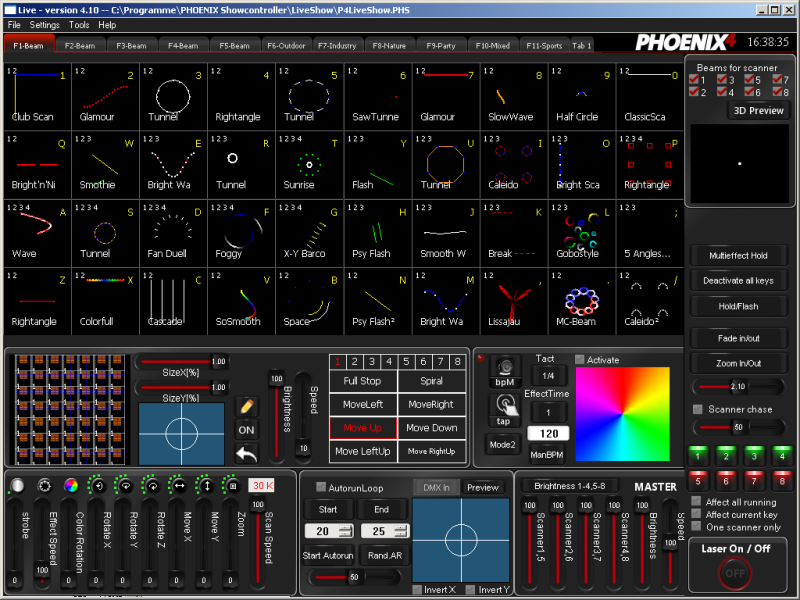Click the spinner arrows beside Start value 20
The image size is (800, 600).
345,531
